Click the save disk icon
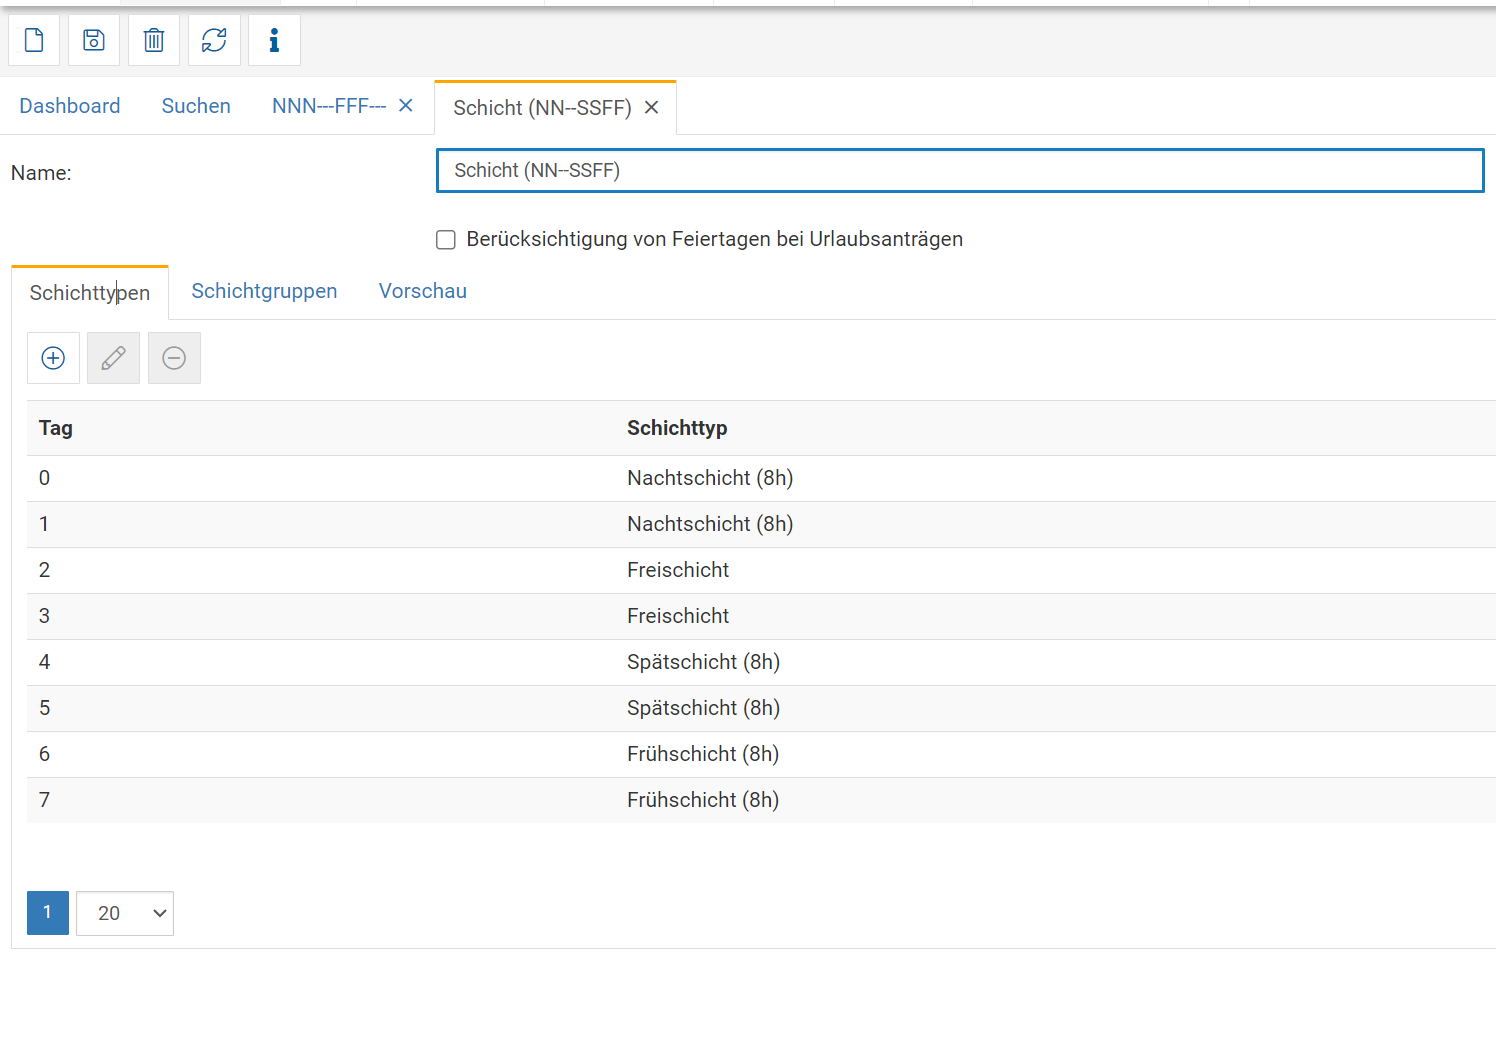1496x1045 pixels. [x=94, y=40]
